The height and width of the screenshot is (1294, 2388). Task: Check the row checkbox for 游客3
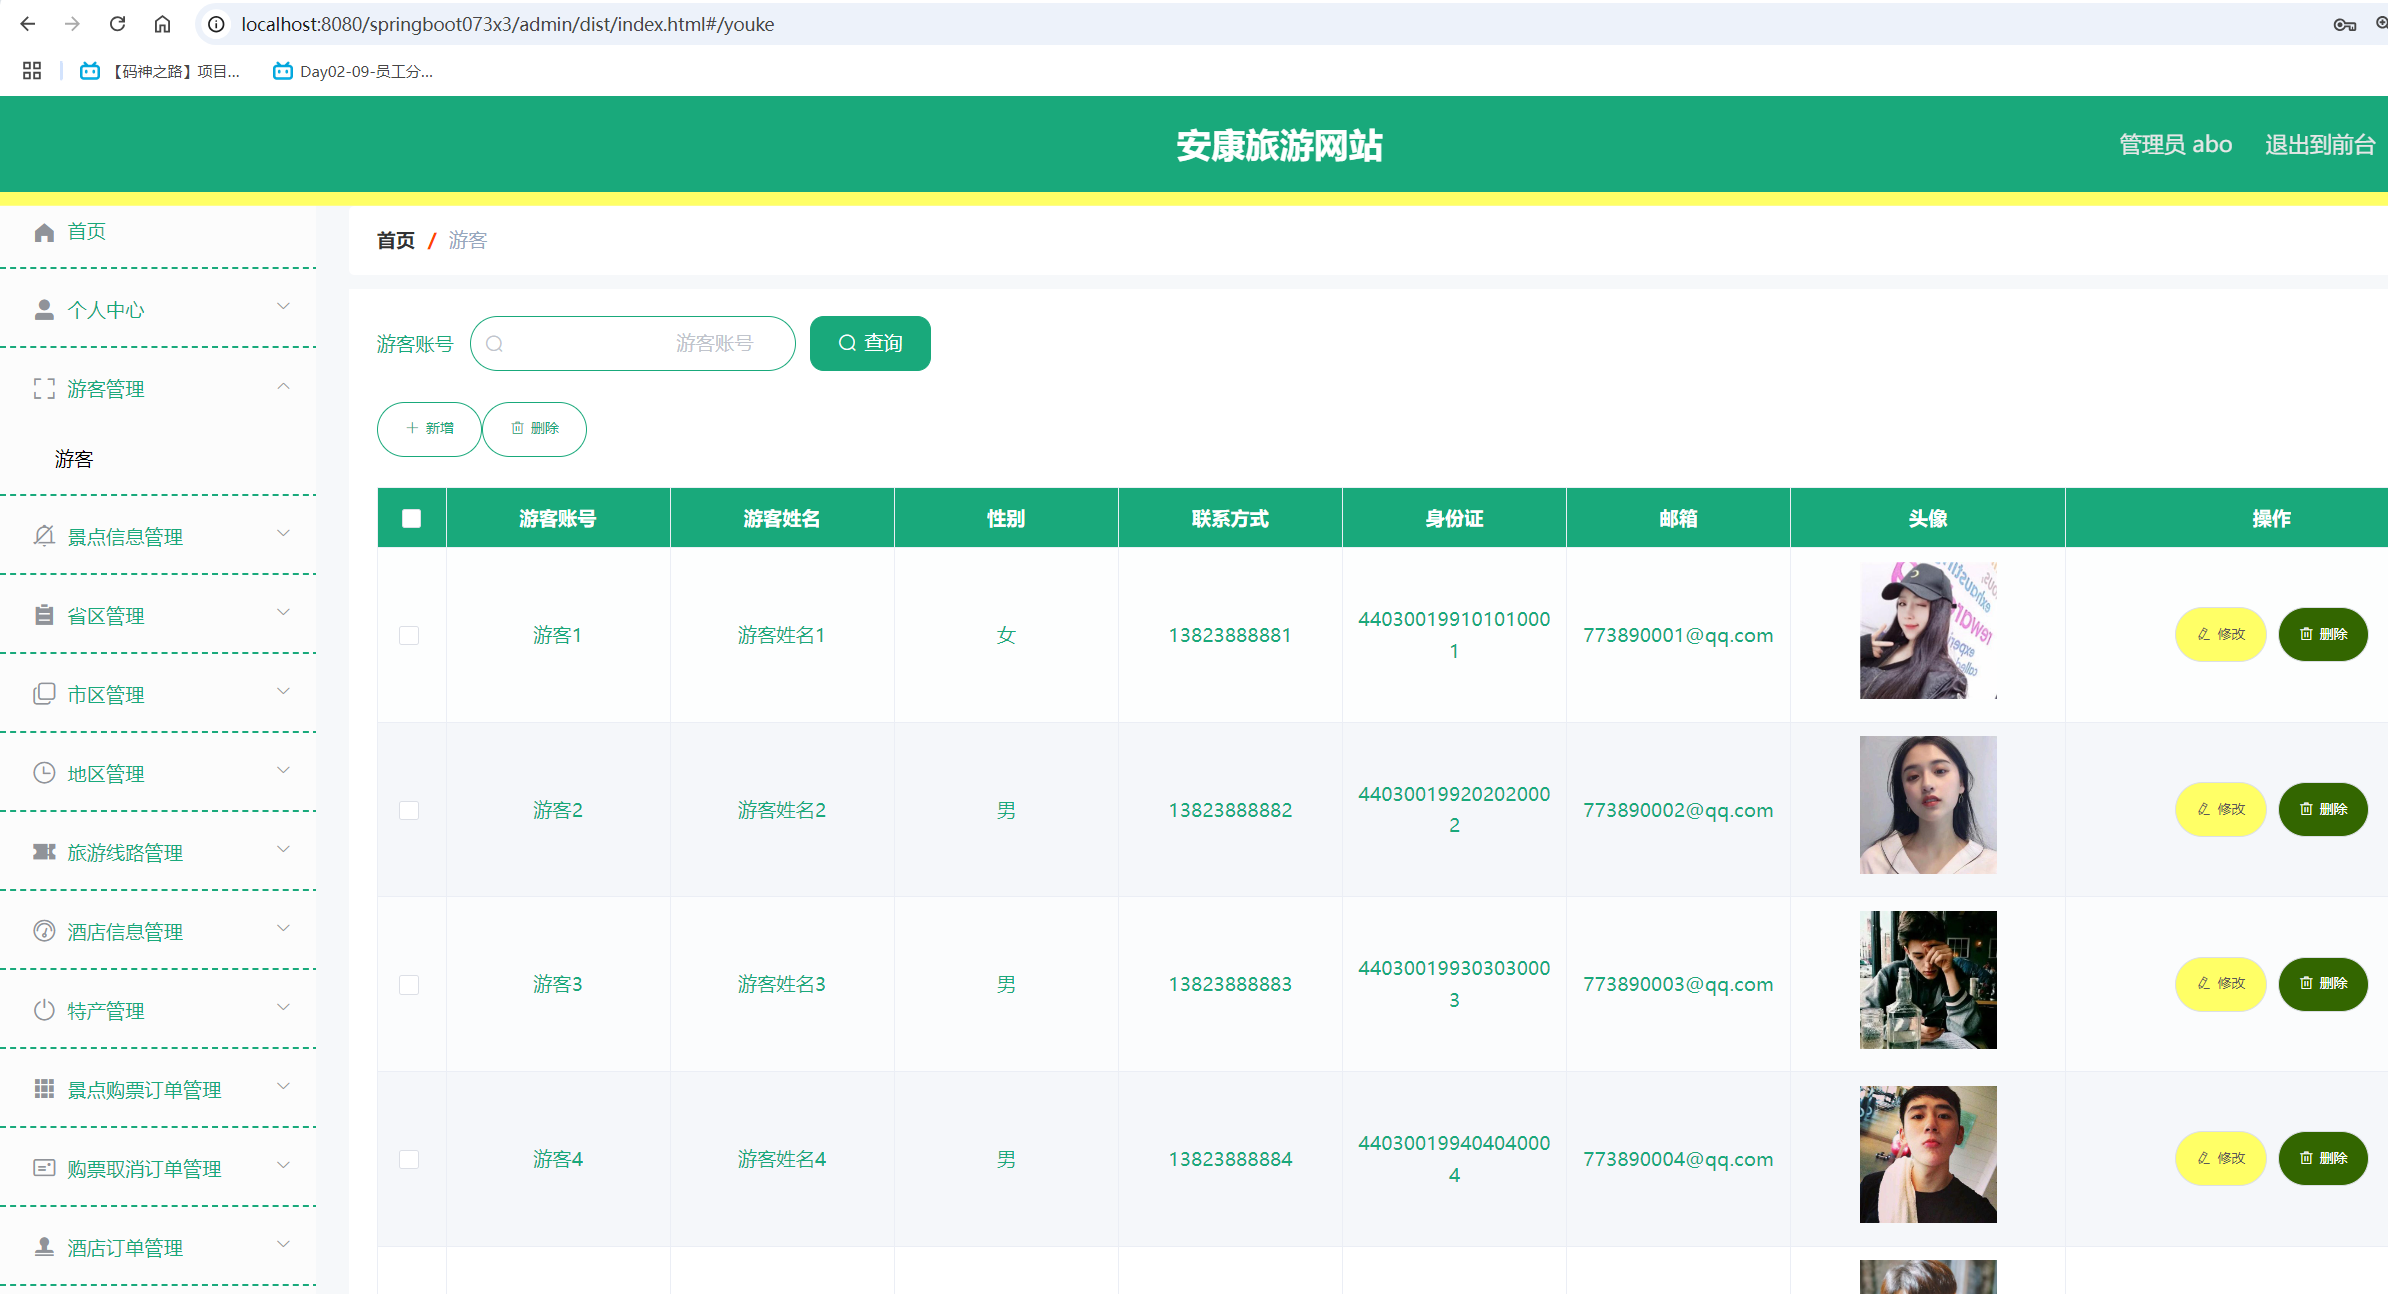pyautogui.click(x=409, y=984)
